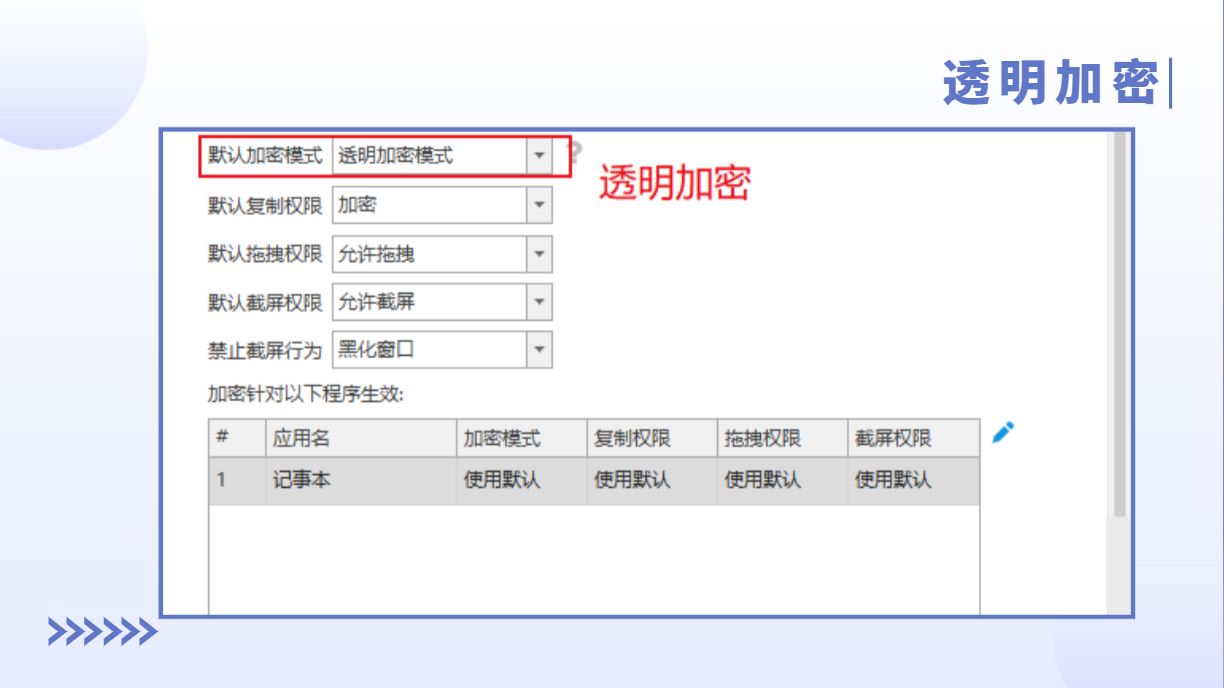
Task: Click the 默认拖拽权限 label
Action: tap(265, 254)
